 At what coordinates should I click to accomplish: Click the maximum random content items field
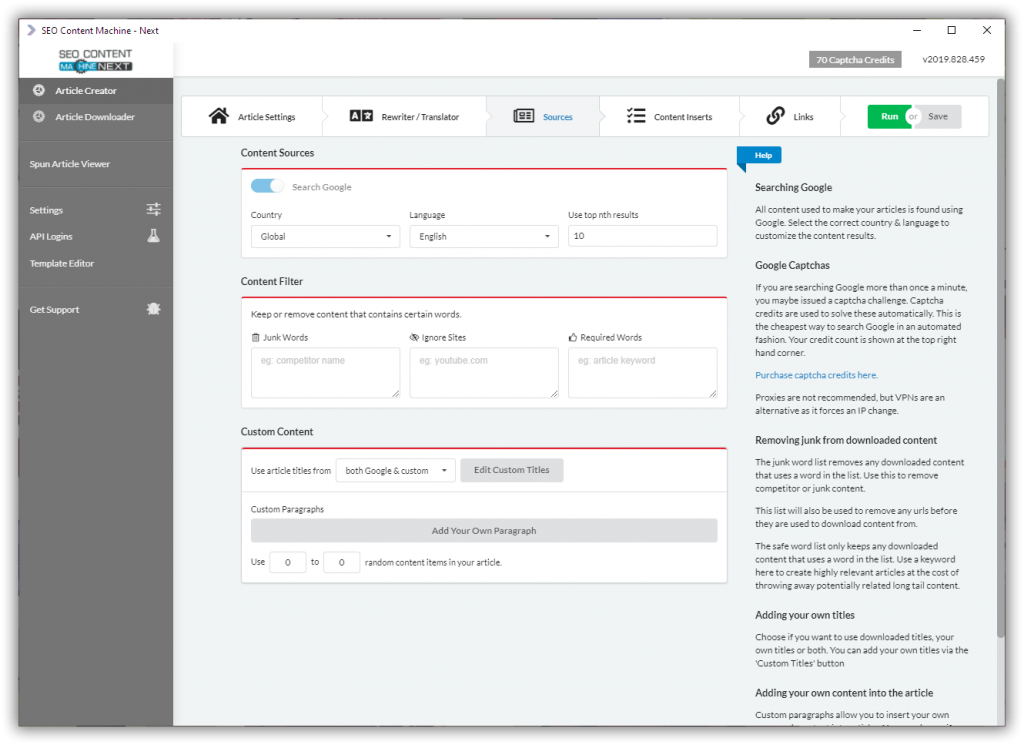[342, 562]
